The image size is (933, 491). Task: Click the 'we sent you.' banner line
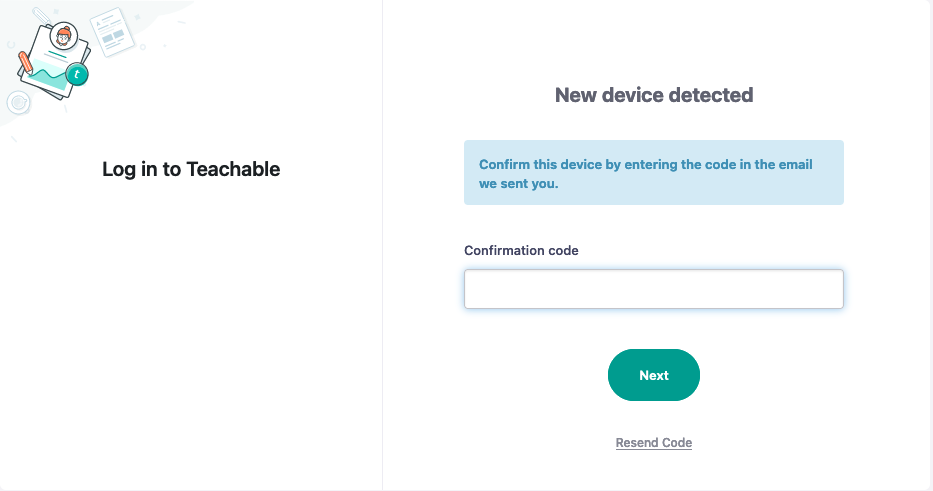(518, 183)
